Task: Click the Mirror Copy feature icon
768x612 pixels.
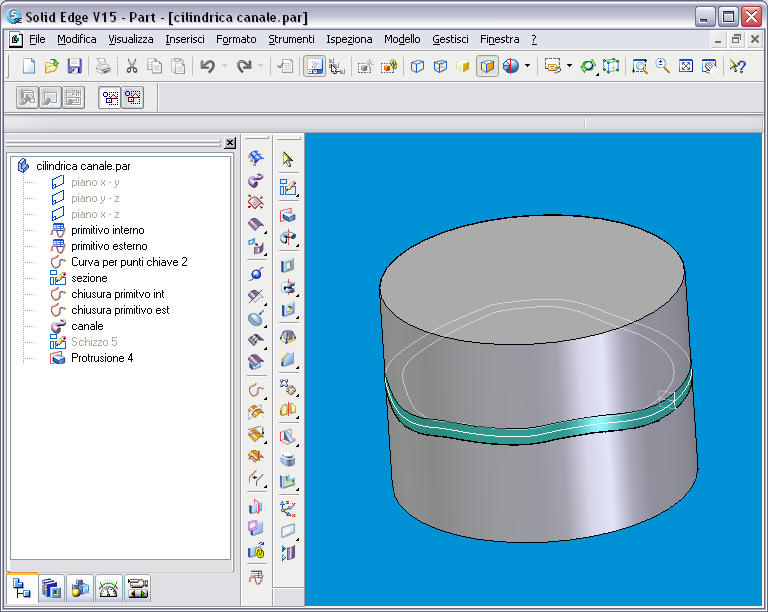Action: click(288, 409)
